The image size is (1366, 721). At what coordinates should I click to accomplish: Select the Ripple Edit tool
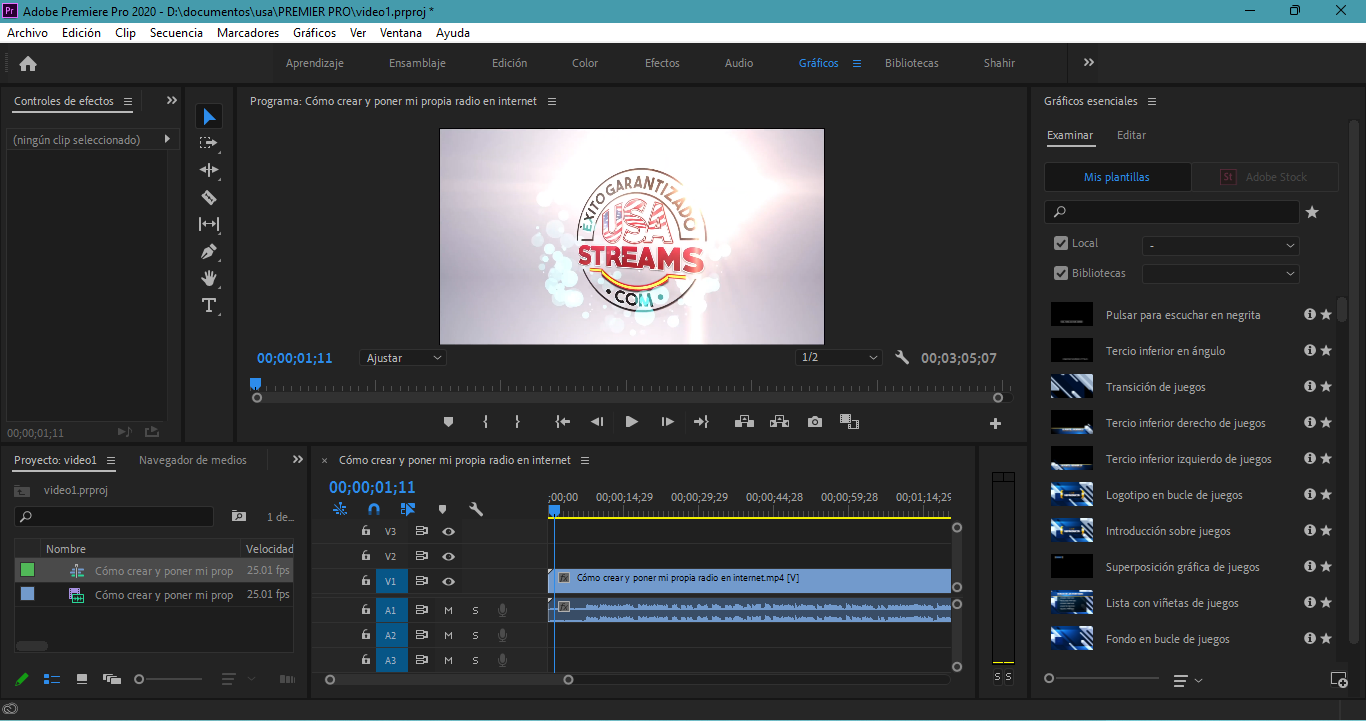coord(208,170)
